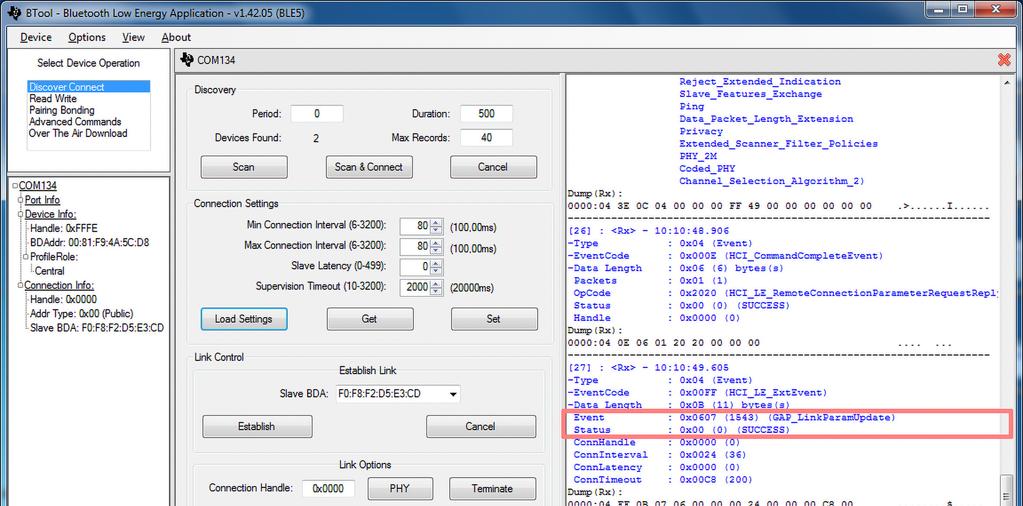Viewport: 1023px width, 506px height.
Task: Collapse the COM134 tree root node
Action: pos(15,186)
